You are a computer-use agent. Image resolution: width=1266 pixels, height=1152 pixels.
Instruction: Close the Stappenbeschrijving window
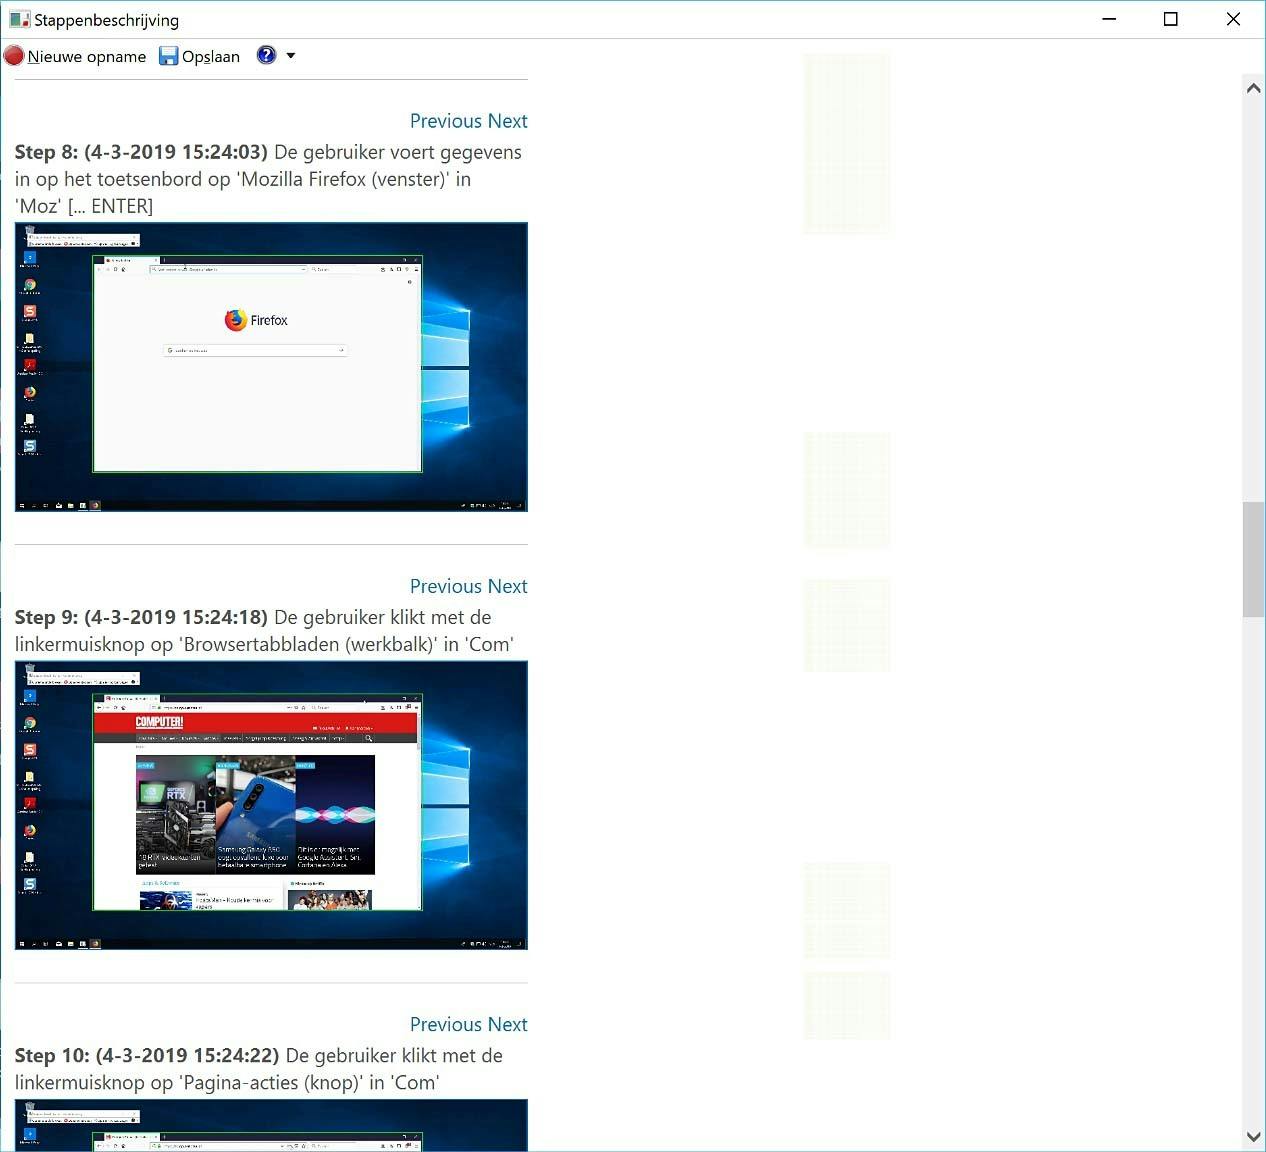1233,19
